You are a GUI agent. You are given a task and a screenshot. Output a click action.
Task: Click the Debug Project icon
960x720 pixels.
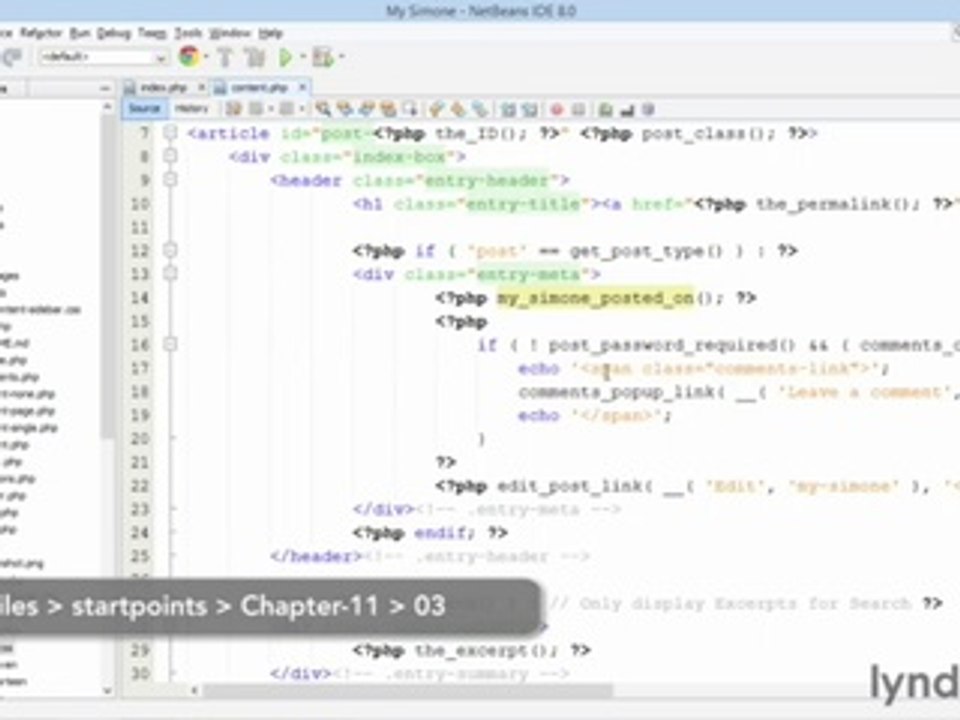(x=323, y=57)
